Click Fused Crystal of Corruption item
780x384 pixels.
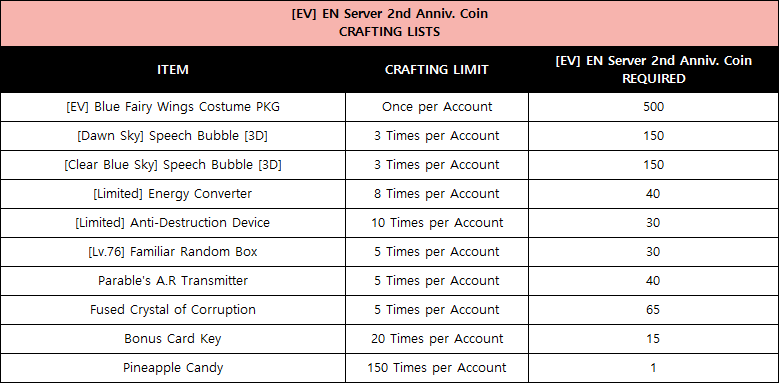point(173,309)
